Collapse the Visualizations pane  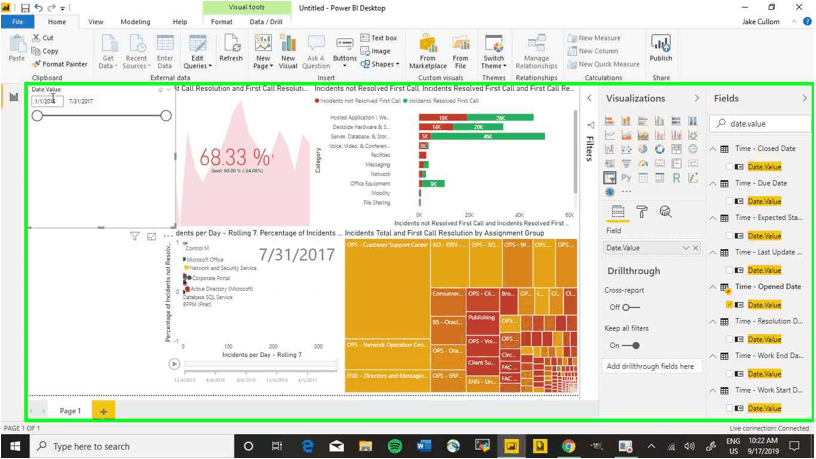coord(697,98)
